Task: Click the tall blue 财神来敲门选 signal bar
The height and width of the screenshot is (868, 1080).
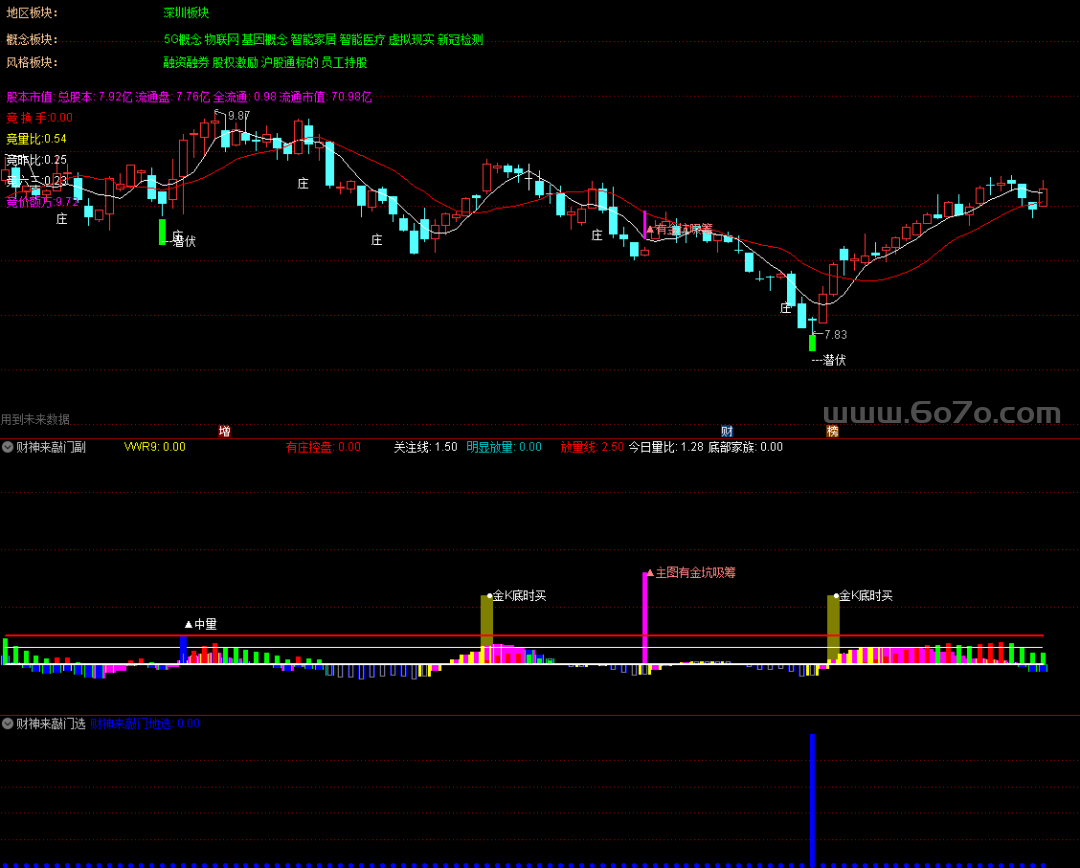Action: [812, 800]
